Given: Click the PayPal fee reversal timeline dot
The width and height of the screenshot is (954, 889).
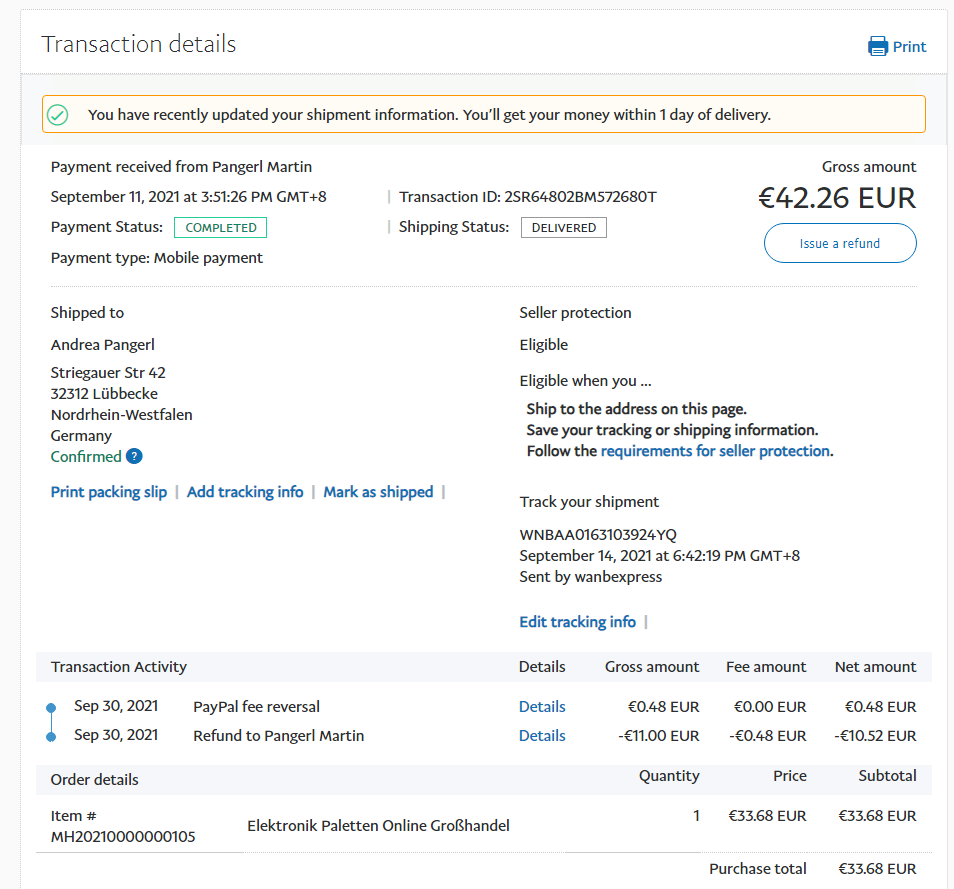Looking at the screenshot, I should point(52,708).
